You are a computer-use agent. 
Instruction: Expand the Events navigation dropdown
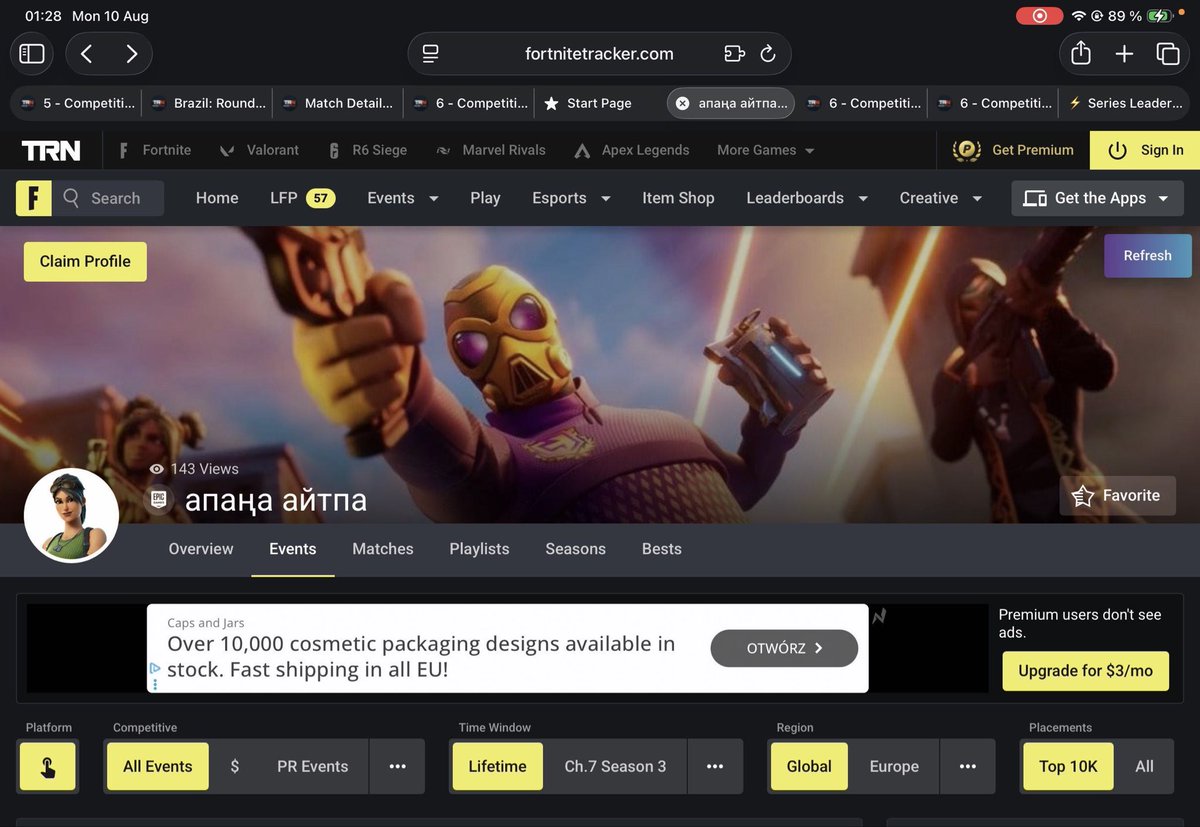[x=403, y=198]
